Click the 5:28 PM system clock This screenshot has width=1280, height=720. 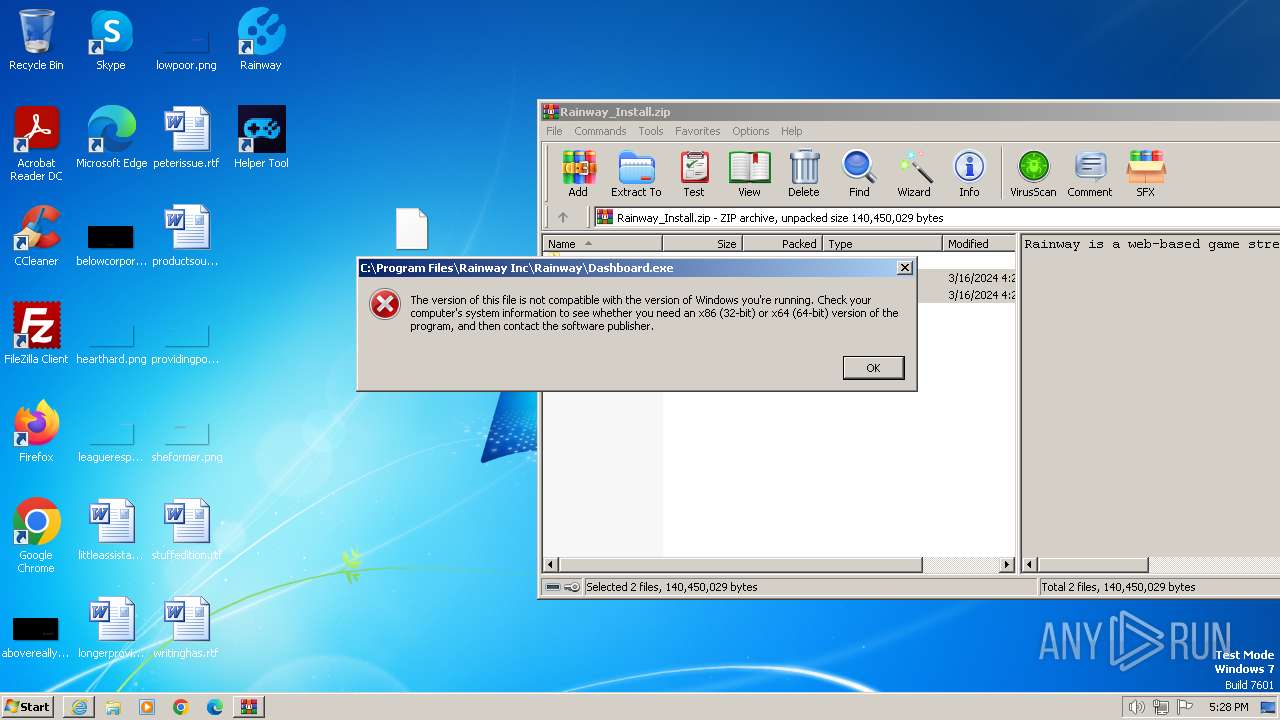pyautogui.click(x=1228, y=707)
